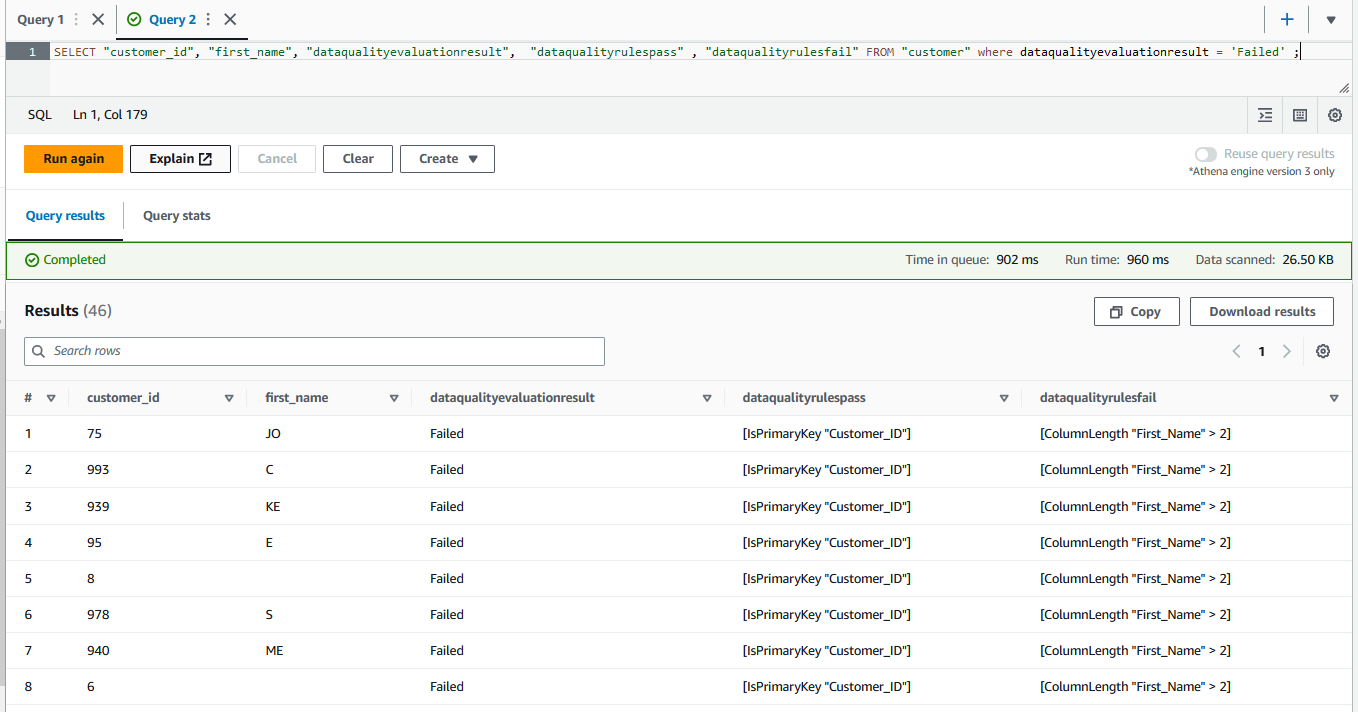Click the Run again button
Screen dimensions: 1358x712
[x=73, y=159]
